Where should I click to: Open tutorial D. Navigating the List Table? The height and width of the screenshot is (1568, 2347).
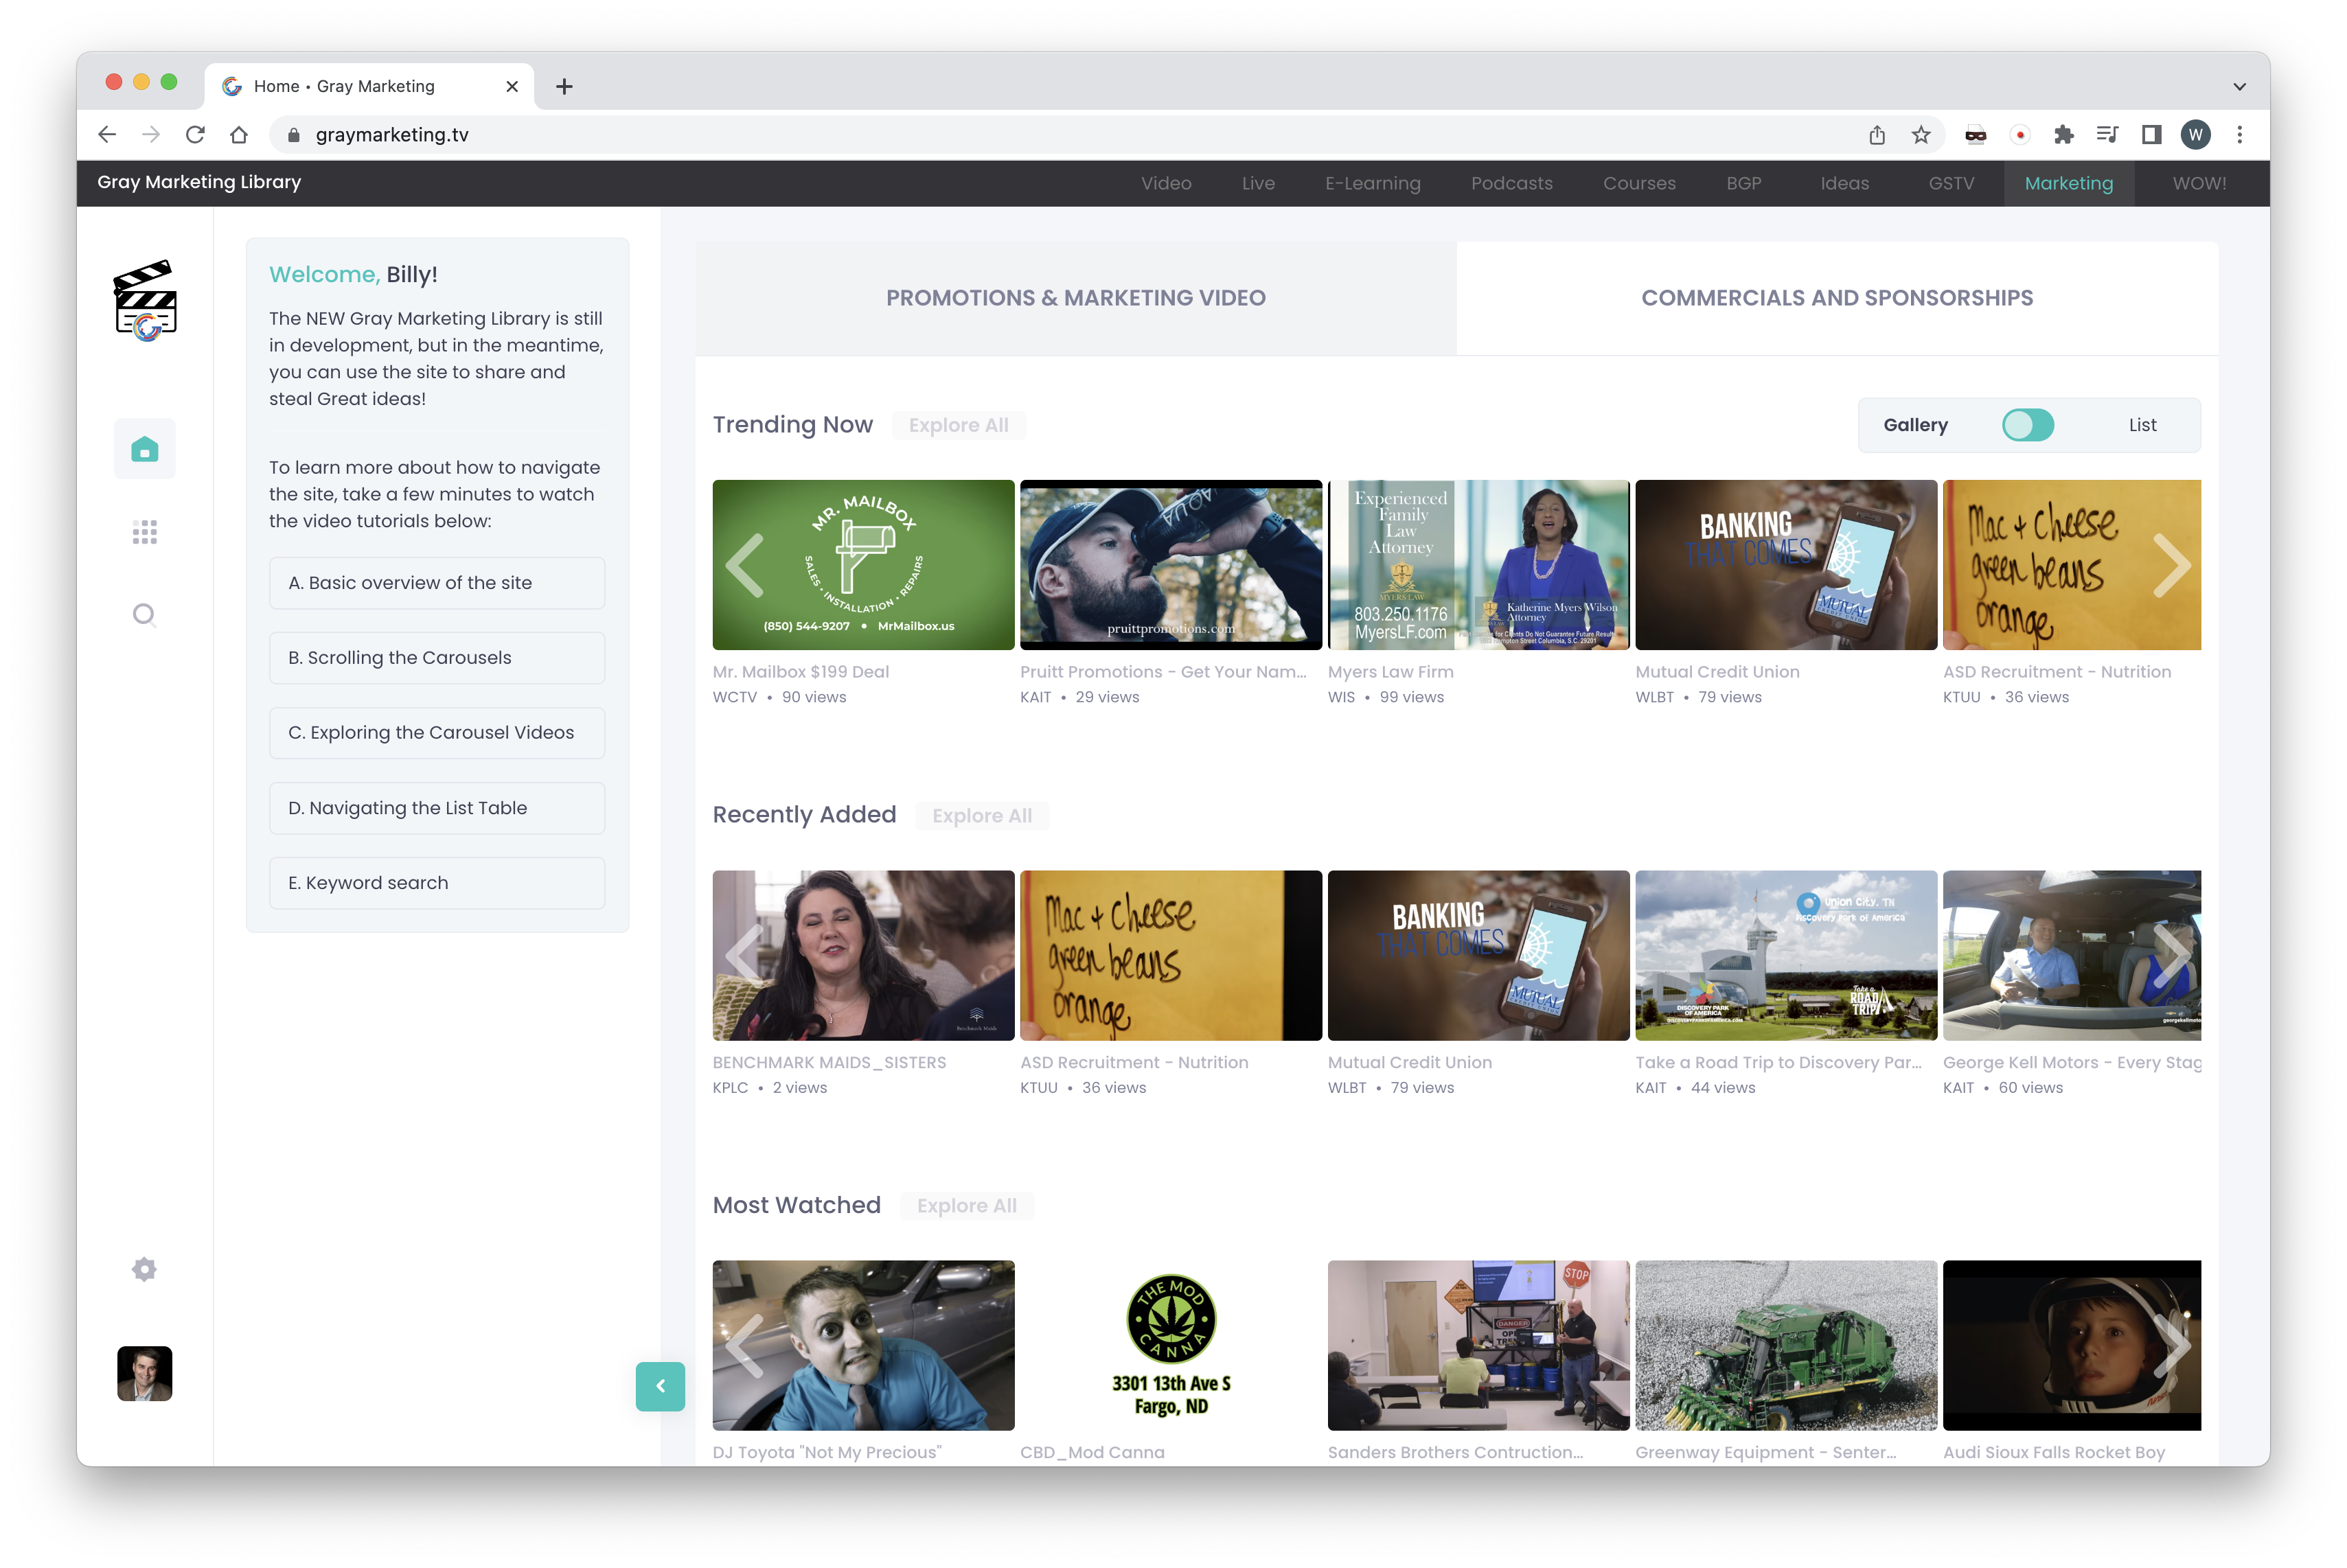[x=437, y=808]
